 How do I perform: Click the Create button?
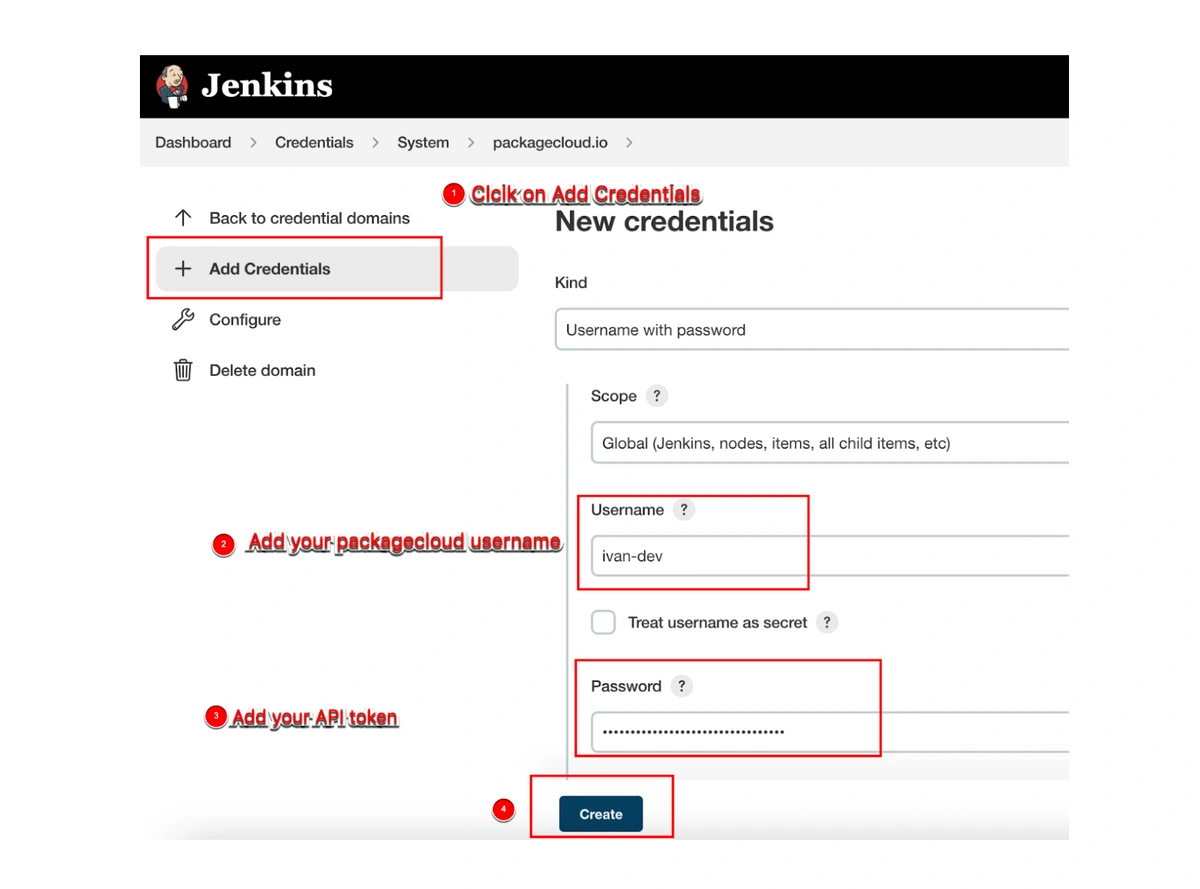pyautogui.click(x=601, y=814)
